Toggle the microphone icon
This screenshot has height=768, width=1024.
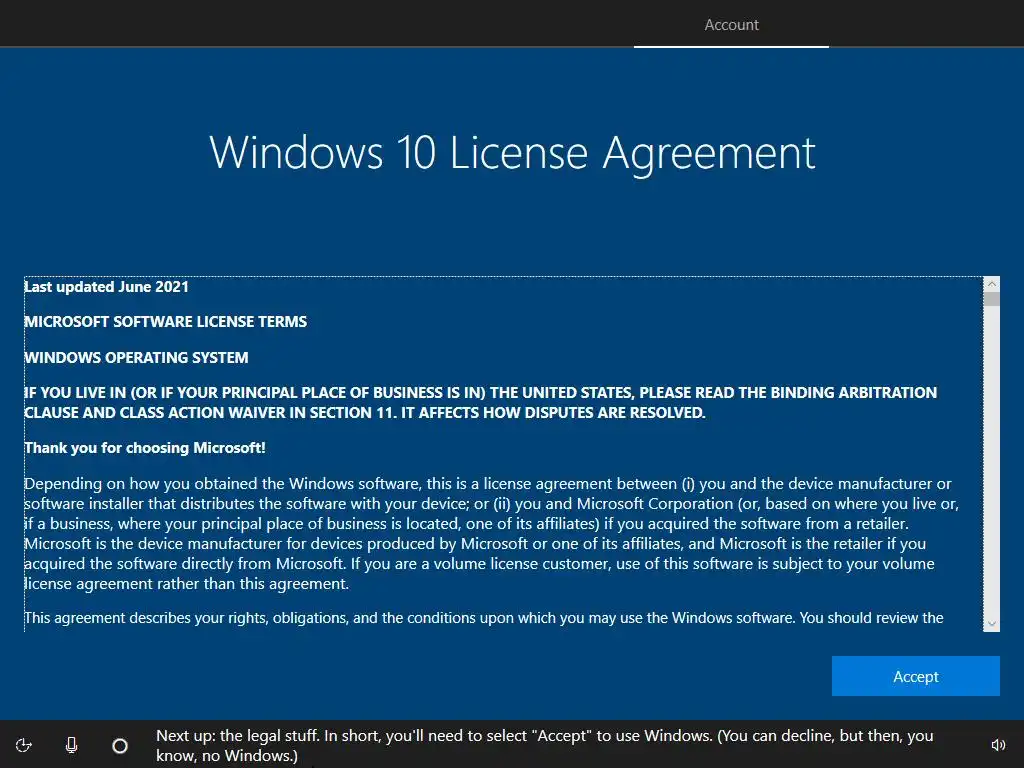pyautogui.click(x=72, y=745)
